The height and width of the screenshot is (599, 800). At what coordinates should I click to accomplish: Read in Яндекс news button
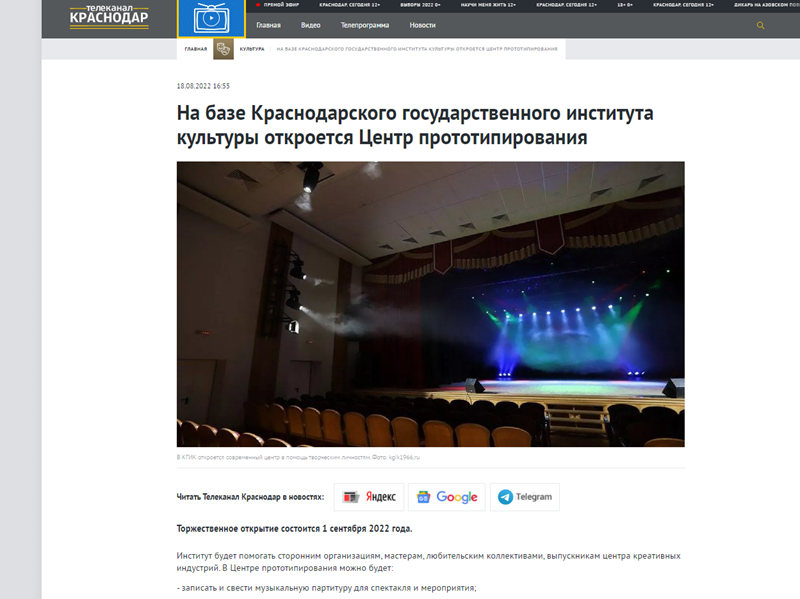tap(369, 497)
